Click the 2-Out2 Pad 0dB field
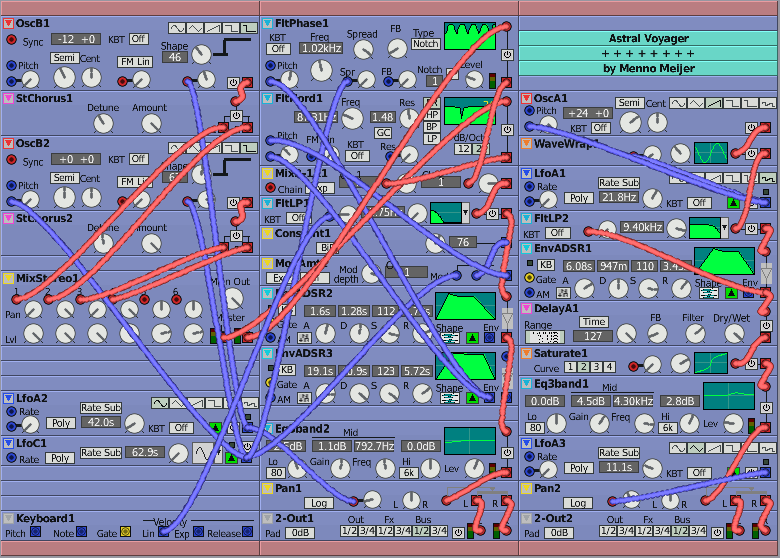The height and width of the screenshot is (558, 780). point(559,533)
